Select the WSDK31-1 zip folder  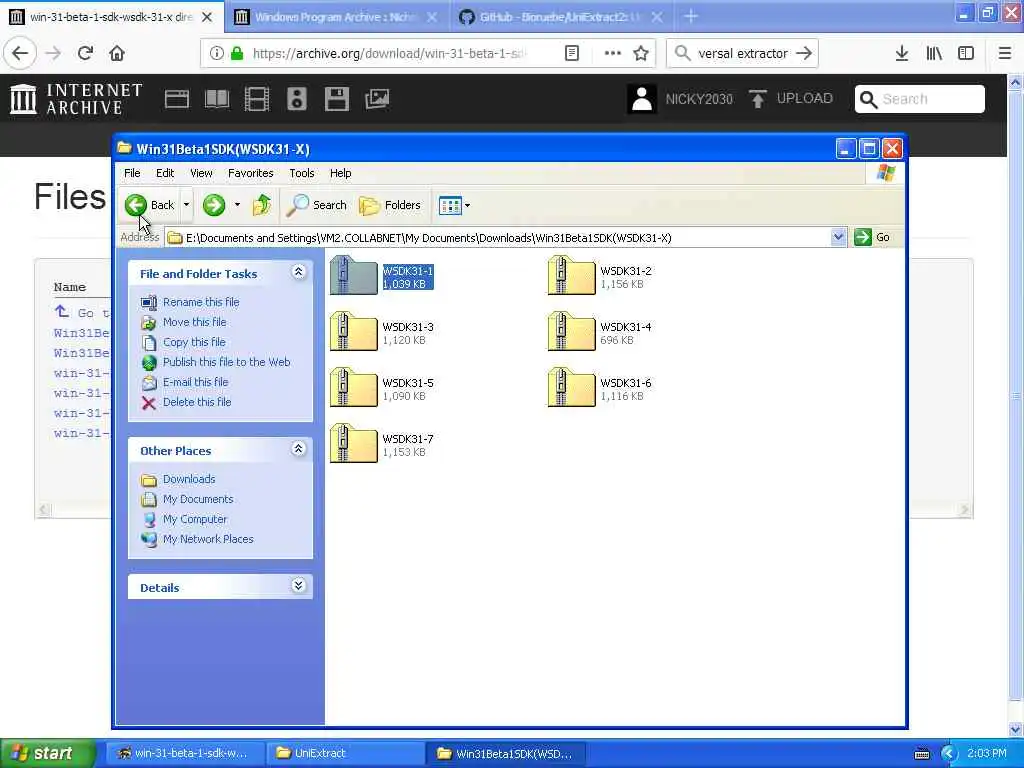point(381,276)
